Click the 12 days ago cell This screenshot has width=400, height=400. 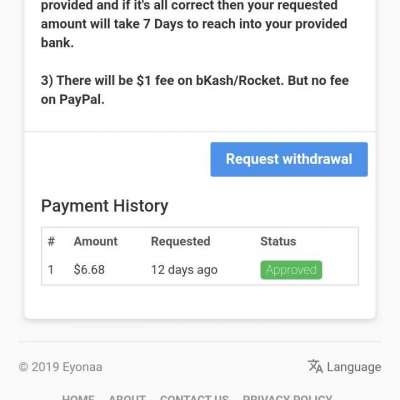[184, 270]
